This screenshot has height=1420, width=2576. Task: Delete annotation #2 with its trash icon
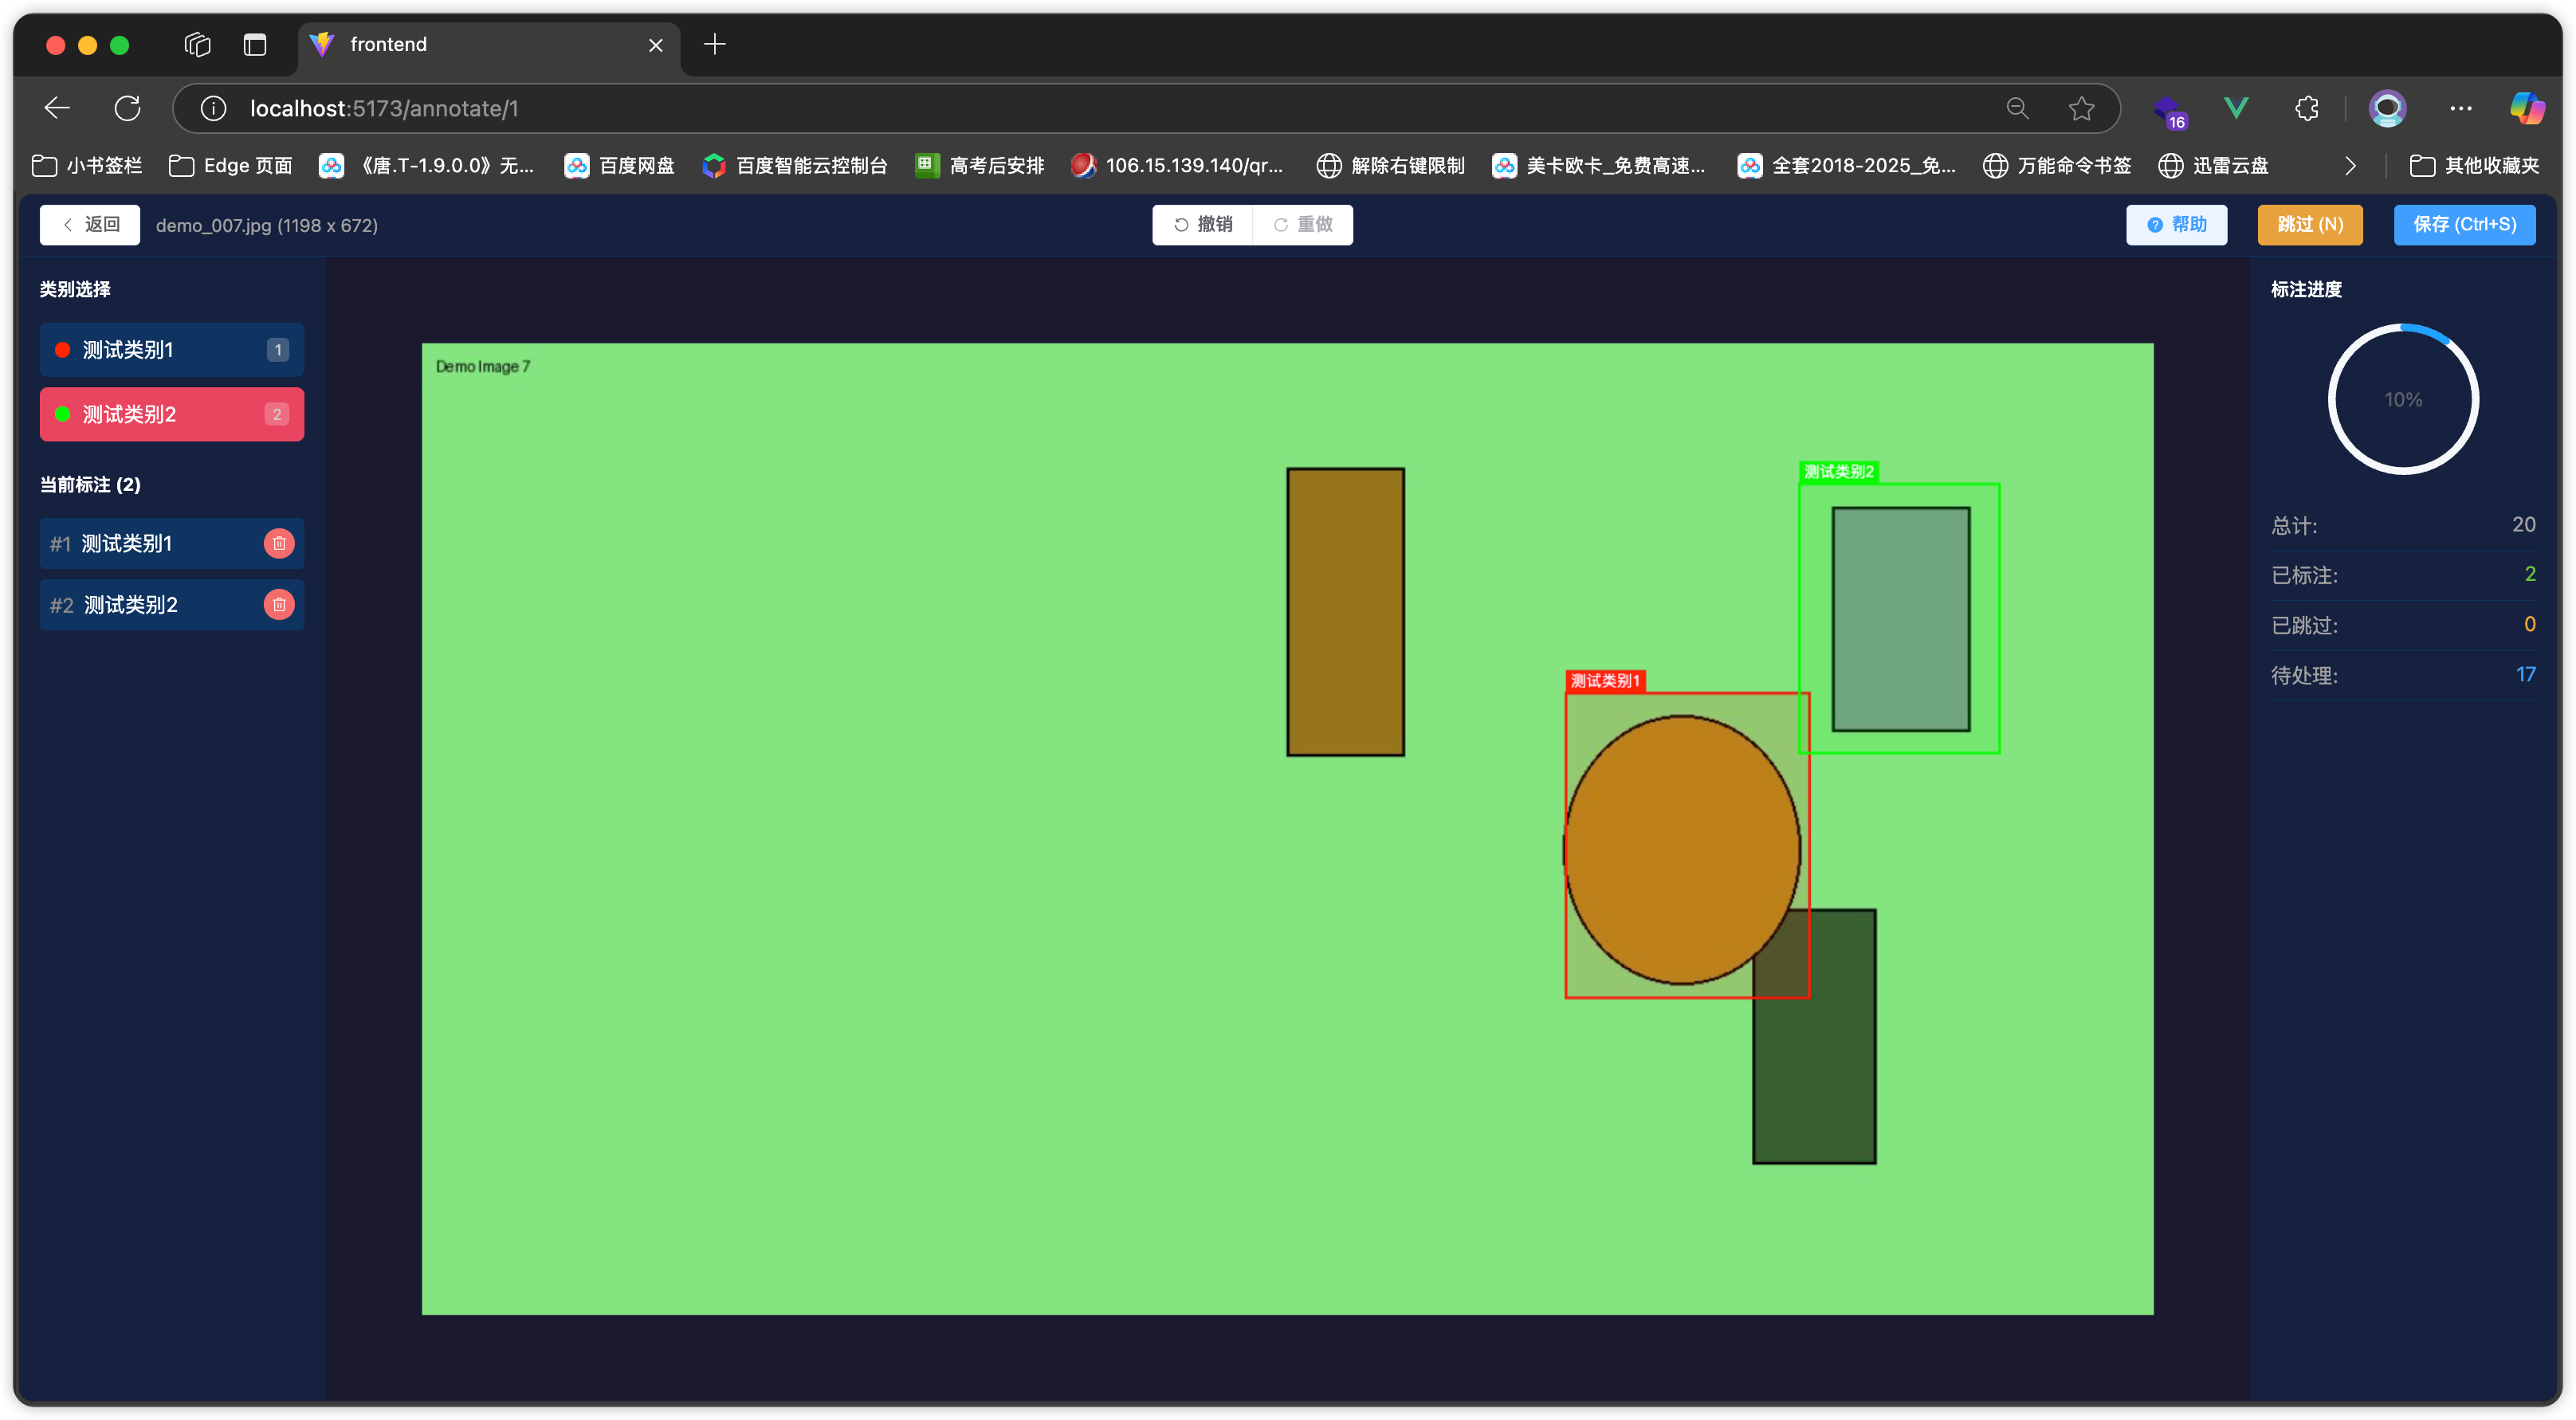tap(279, 604)
